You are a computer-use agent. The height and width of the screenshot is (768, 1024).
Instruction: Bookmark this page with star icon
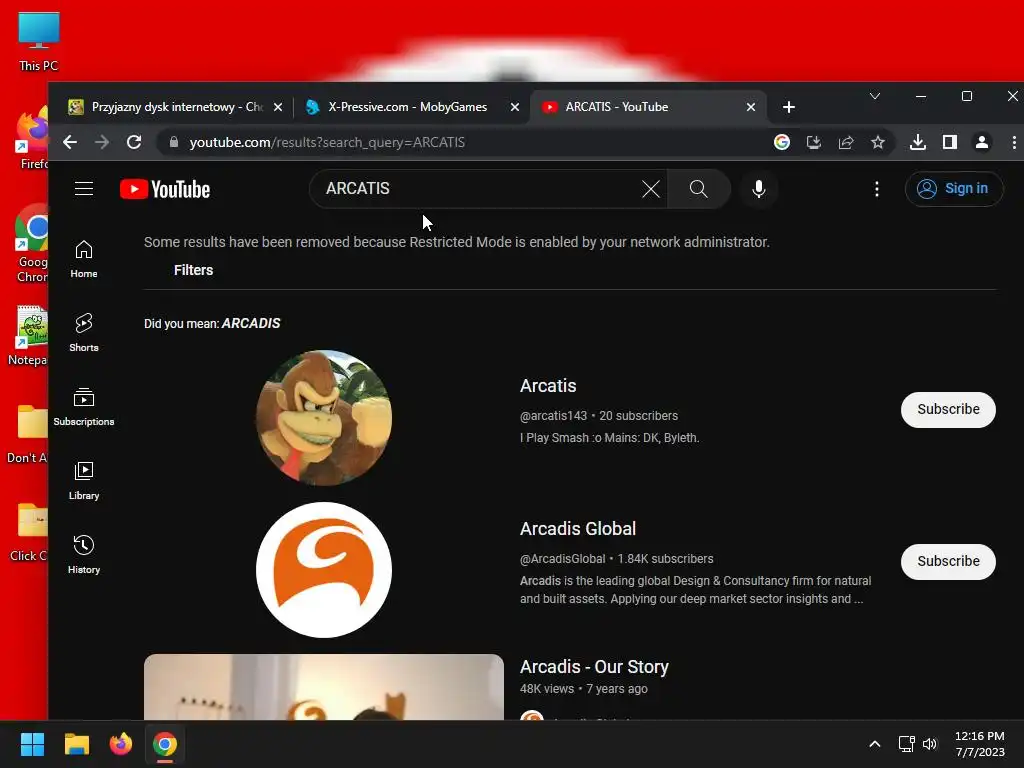tap(878, 142)
